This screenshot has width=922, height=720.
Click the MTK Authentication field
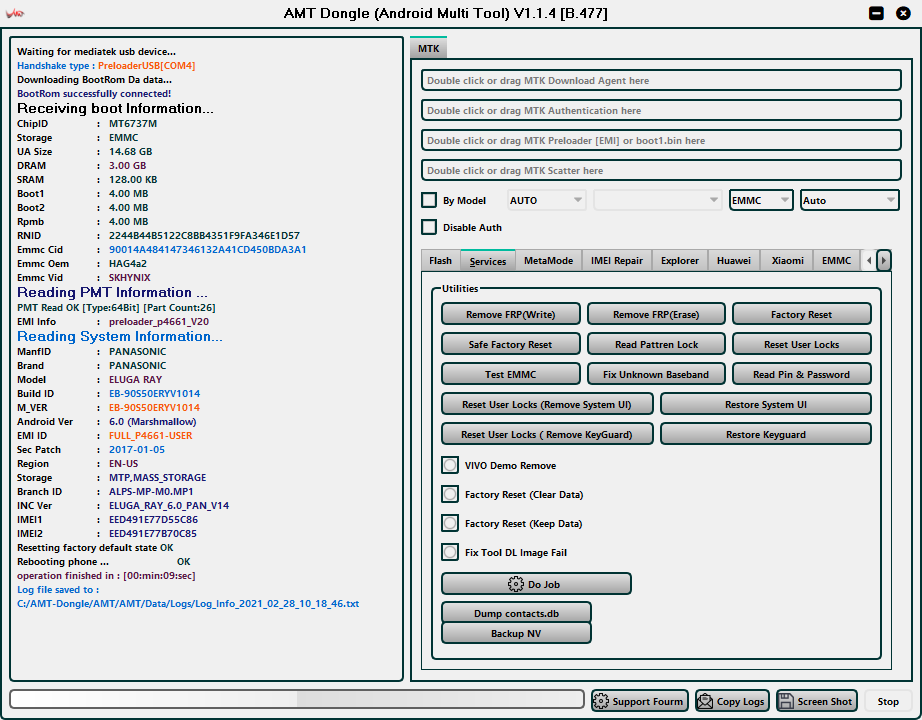(x=661, y=110)
